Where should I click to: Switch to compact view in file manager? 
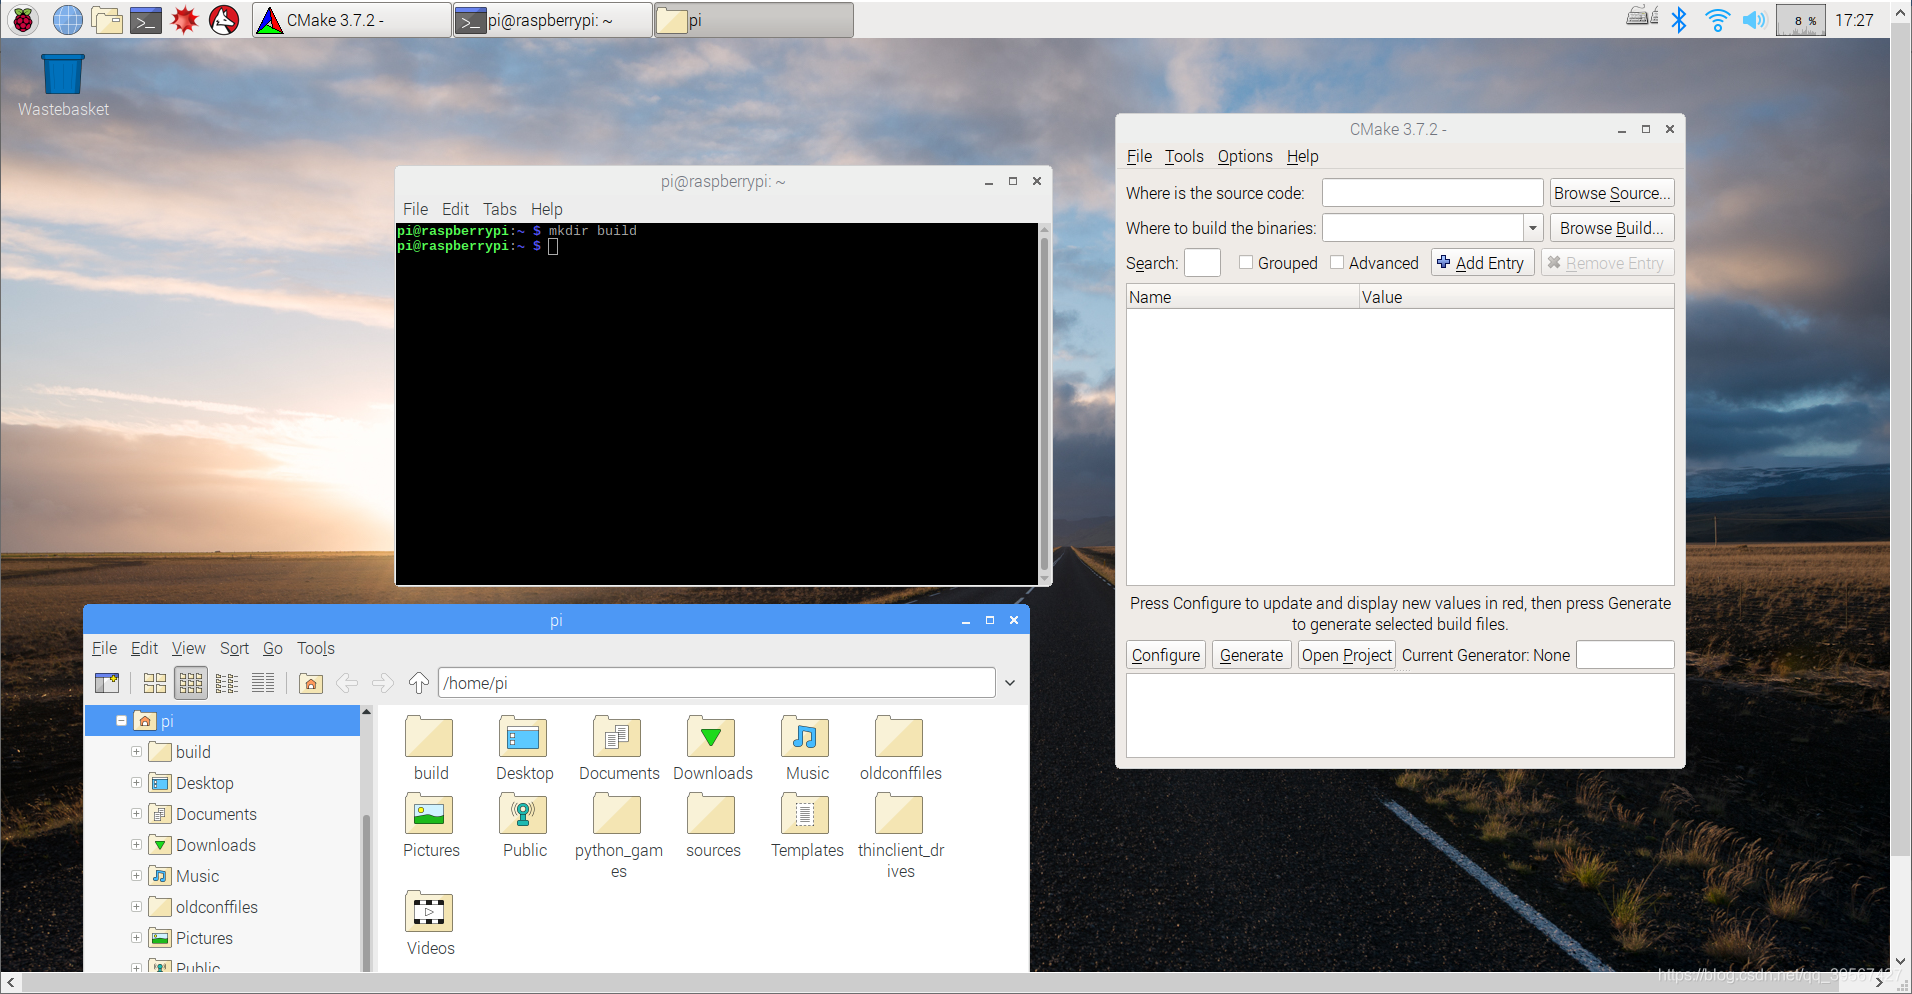click(227, 683)
